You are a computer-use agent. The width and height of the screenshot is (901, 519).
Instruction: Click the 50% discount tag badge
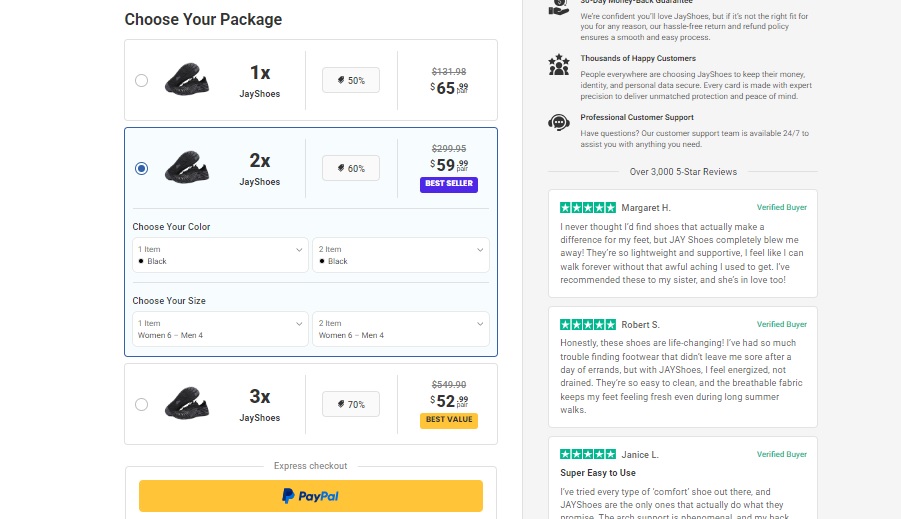(350, 80)
